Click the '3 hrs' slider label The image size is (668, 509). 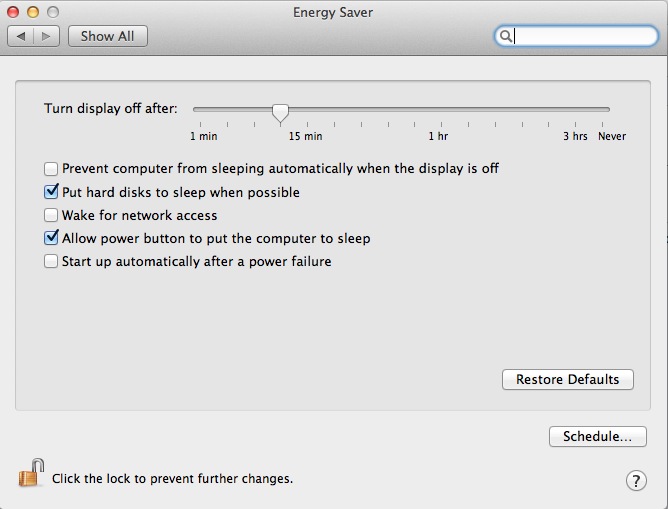pos(575,136)
